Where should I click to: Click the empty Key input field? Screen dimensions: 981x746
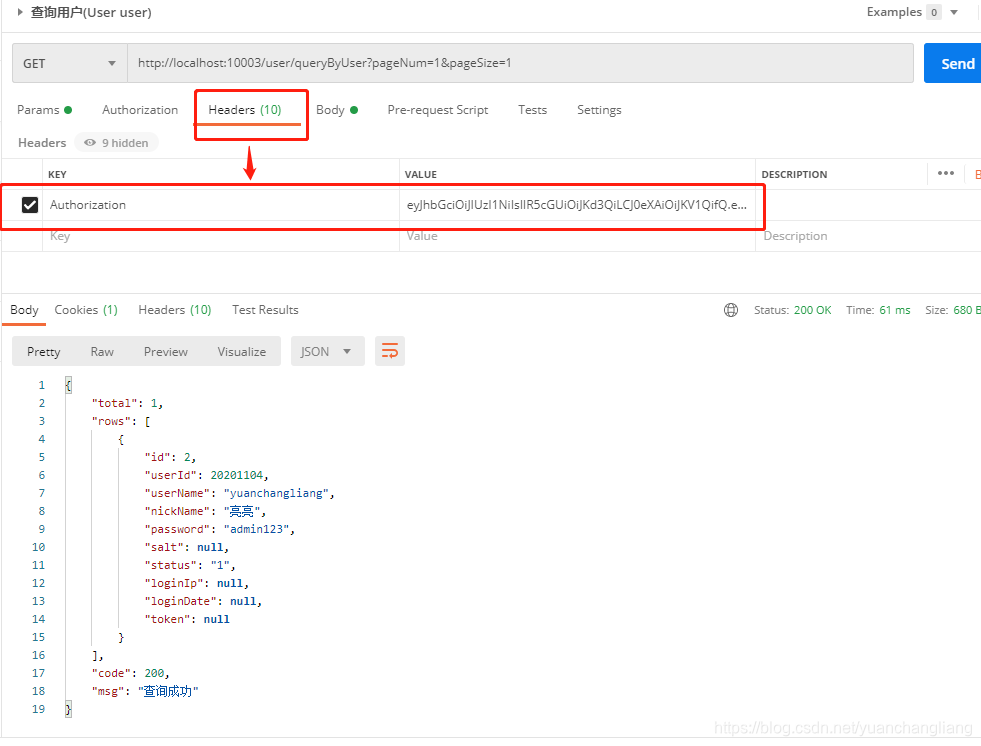220,236
